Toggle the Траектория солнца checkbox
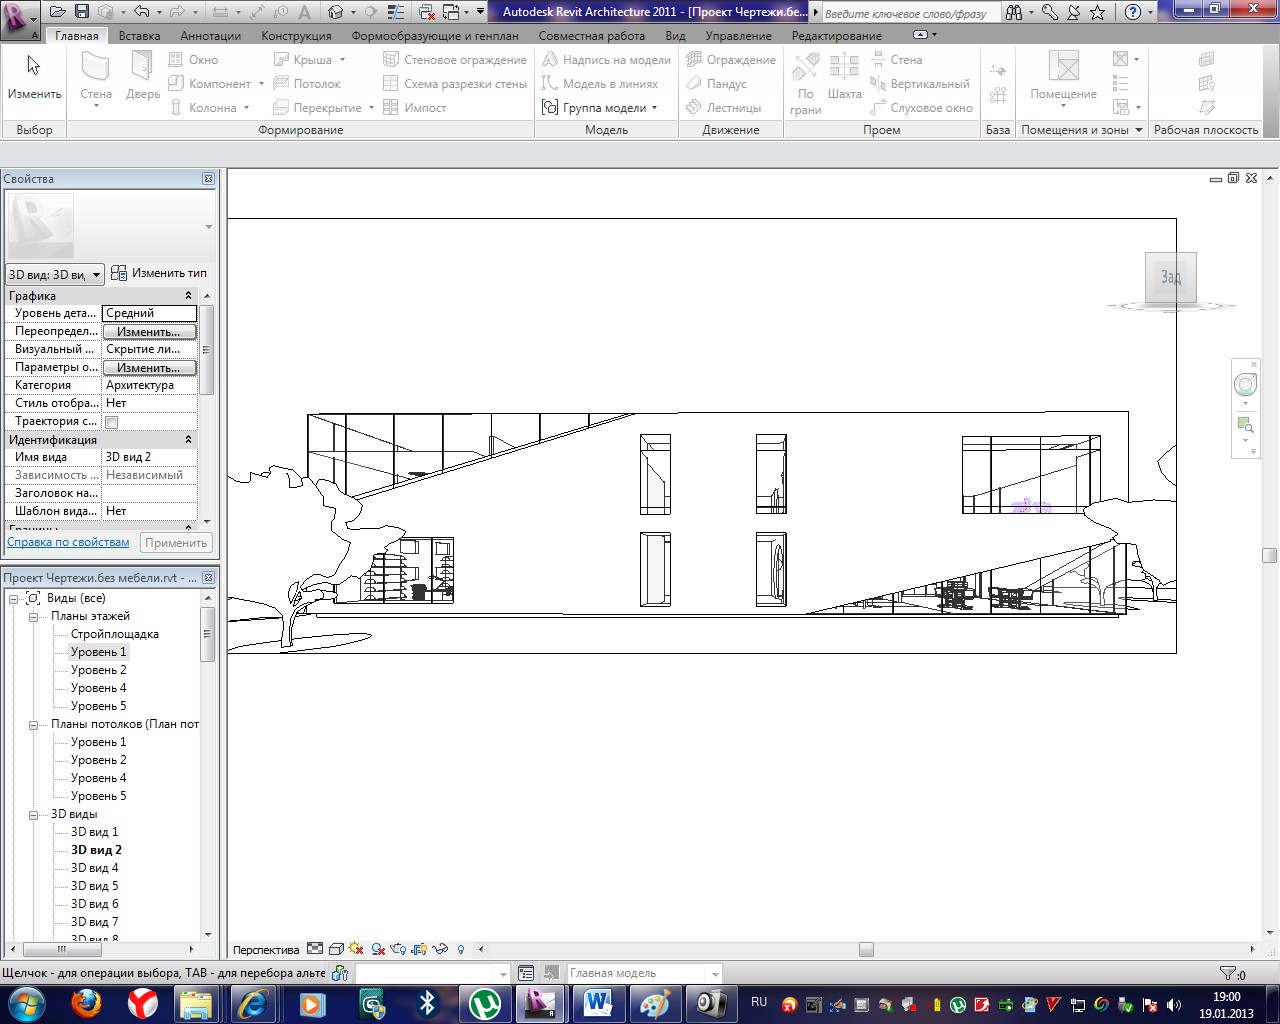Screen dimensions: 1280x1024 click(112, 422)
